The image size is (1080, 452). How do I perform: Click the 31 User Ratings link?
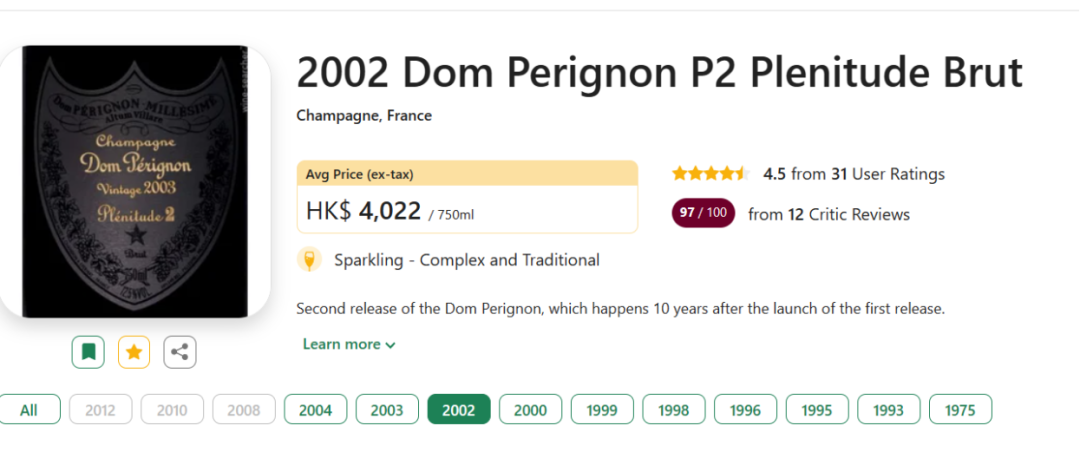pos(888,174)
